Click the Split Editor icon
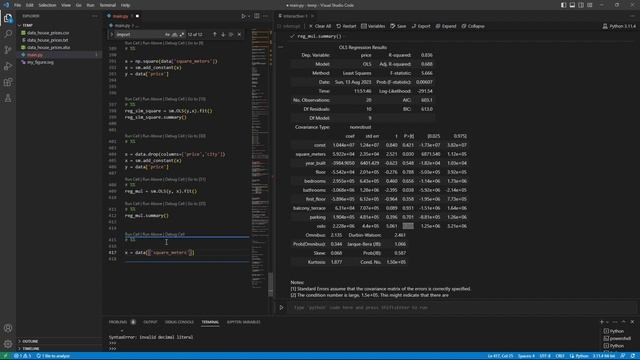 point(257,16)
